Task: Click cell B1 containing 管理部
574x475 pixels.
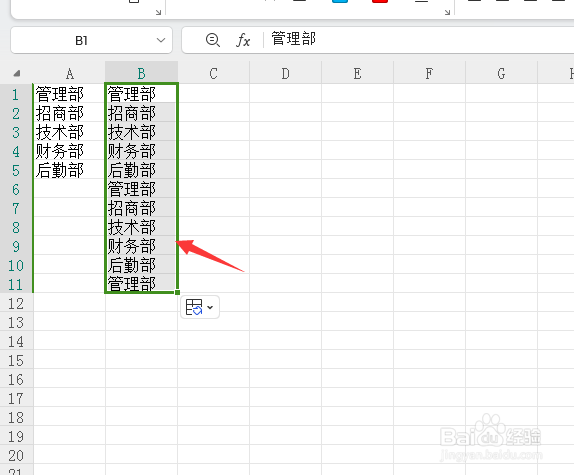Action: (x=142, y=94)
